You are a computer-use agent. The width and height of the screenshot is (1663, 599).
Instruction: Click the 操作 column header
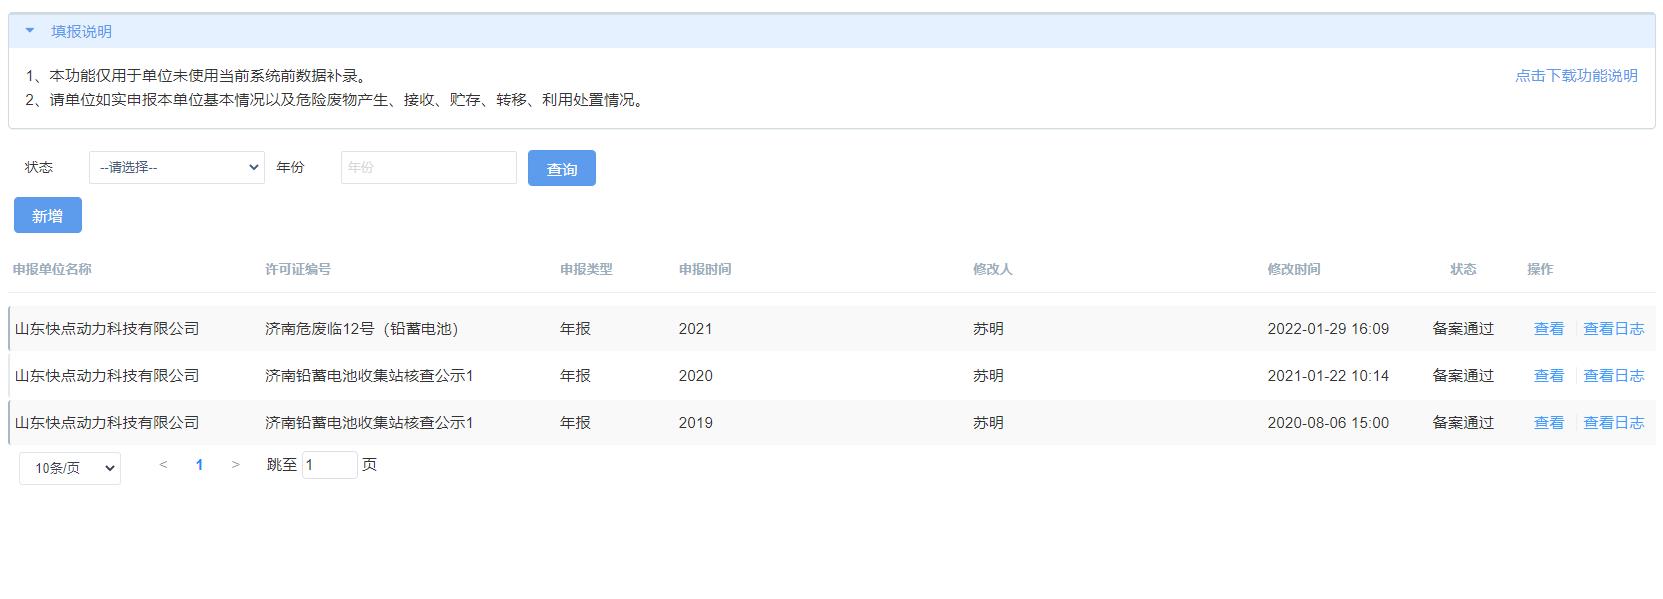(1540, 269)
